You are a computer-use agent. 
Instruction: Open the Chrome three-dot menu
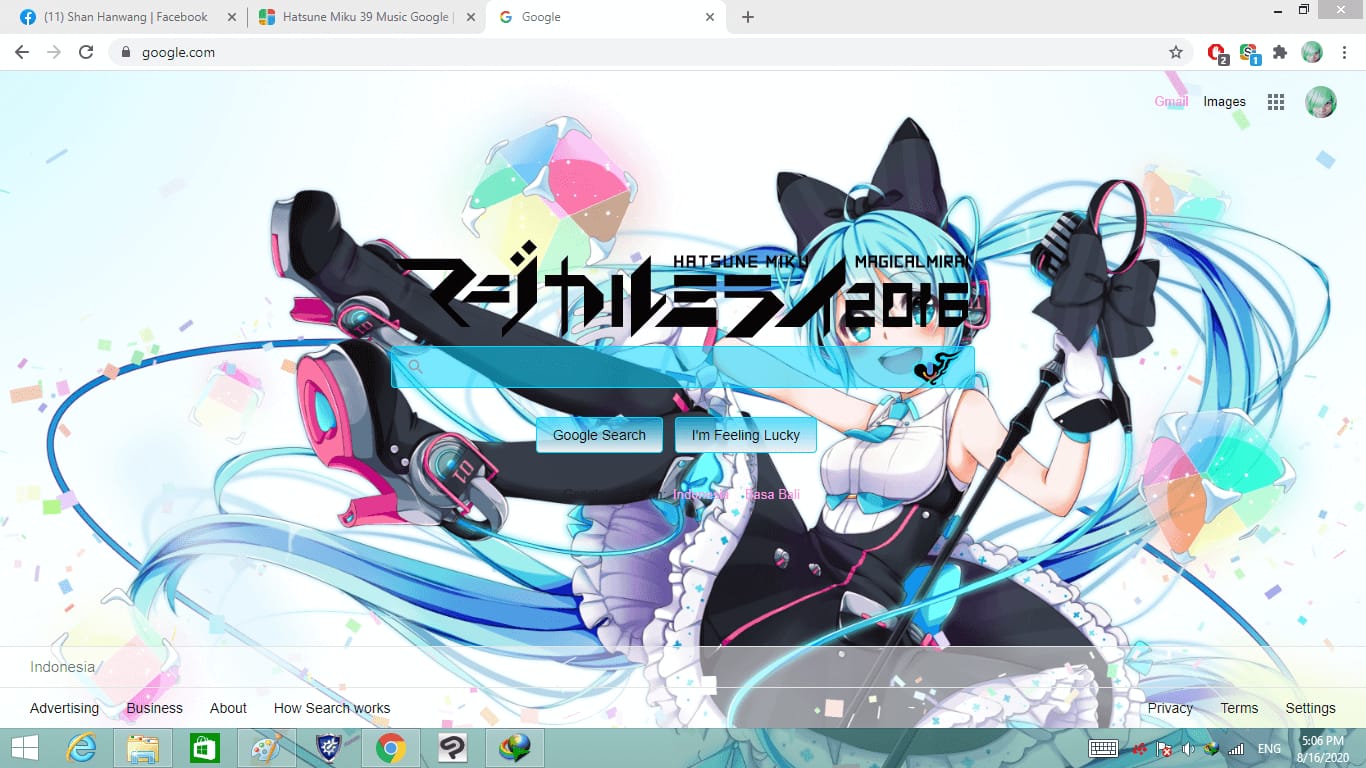coord(1344,52)
